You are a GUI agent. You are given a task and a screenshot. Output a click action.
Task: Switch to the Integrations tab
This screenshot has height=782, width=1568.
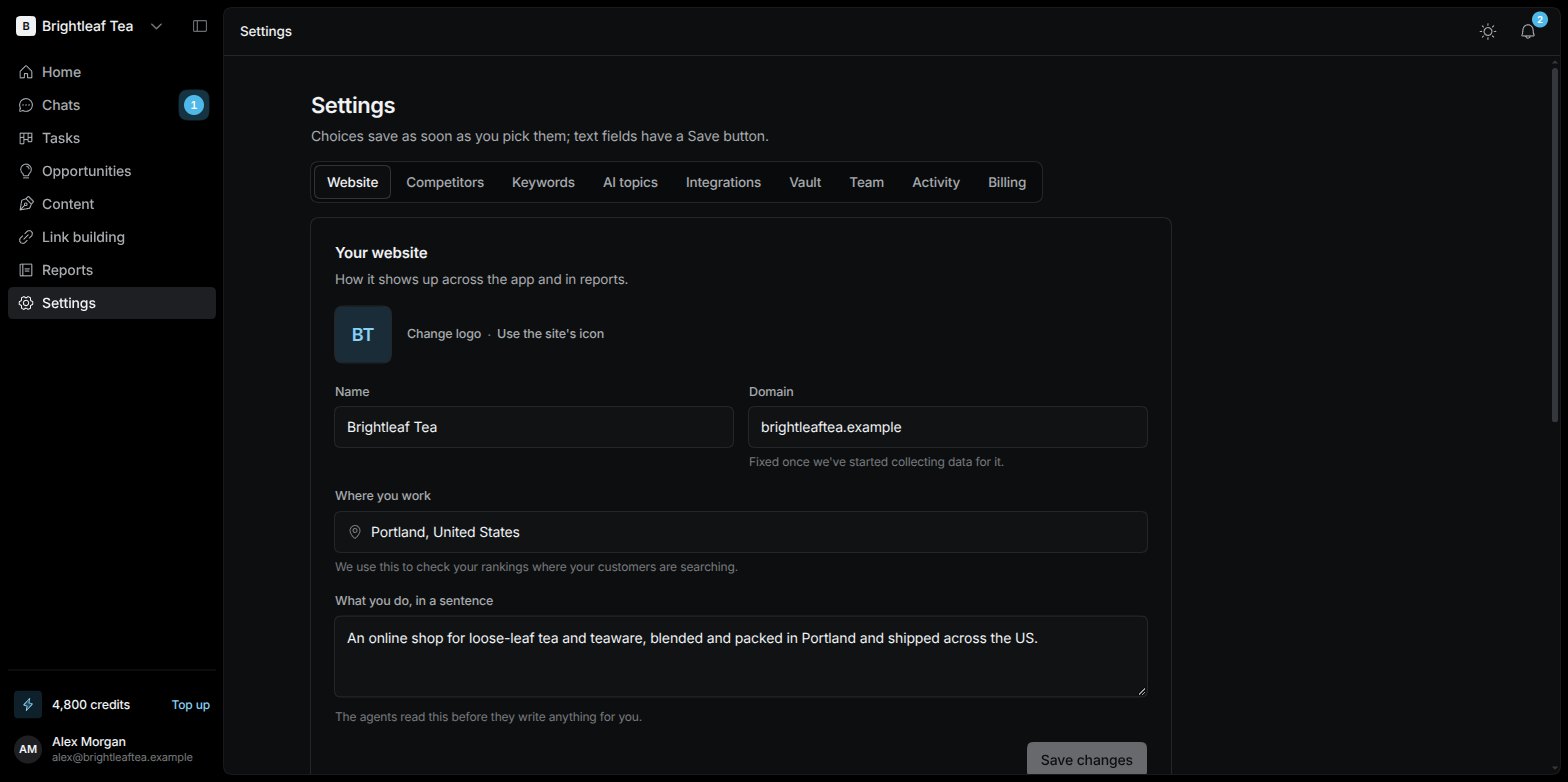(723, 182)
